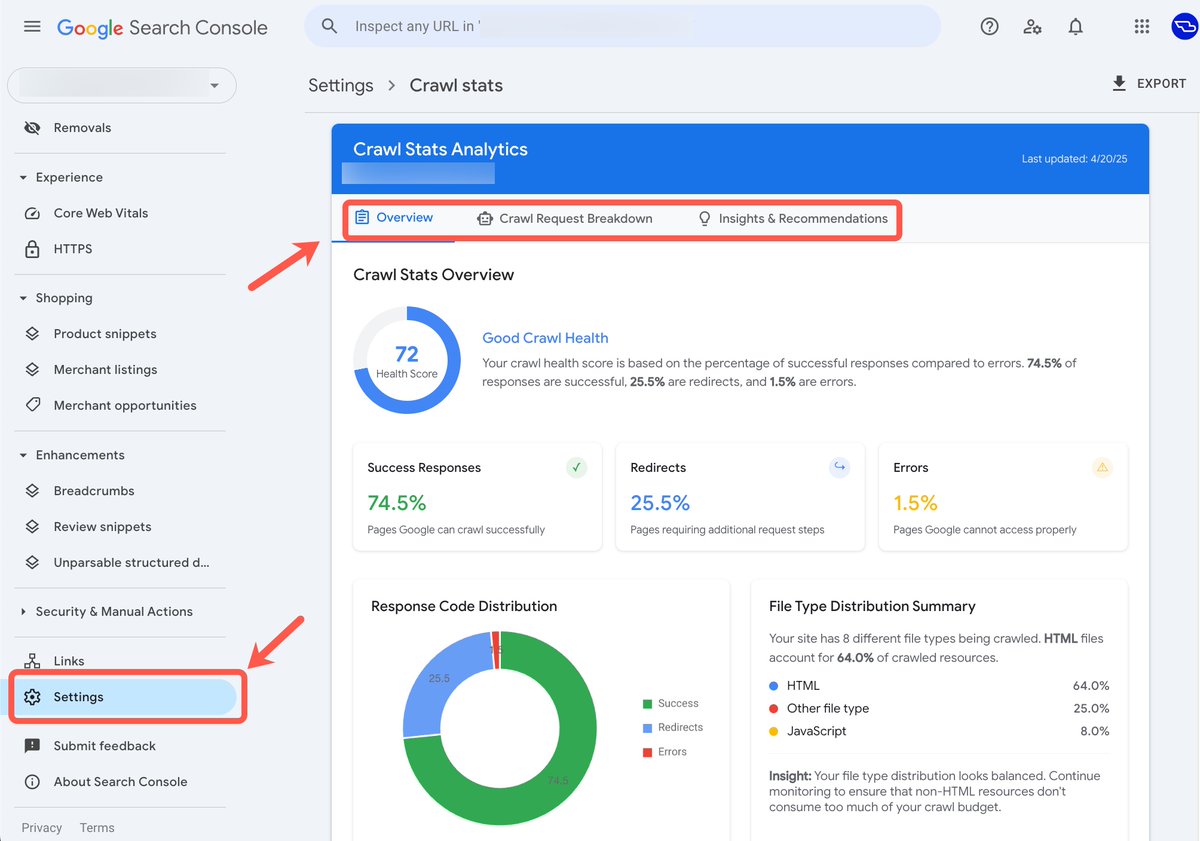Click the Errors warning triangle icon
Viewport: 1200px width, 841px height.
(1102, 467)
